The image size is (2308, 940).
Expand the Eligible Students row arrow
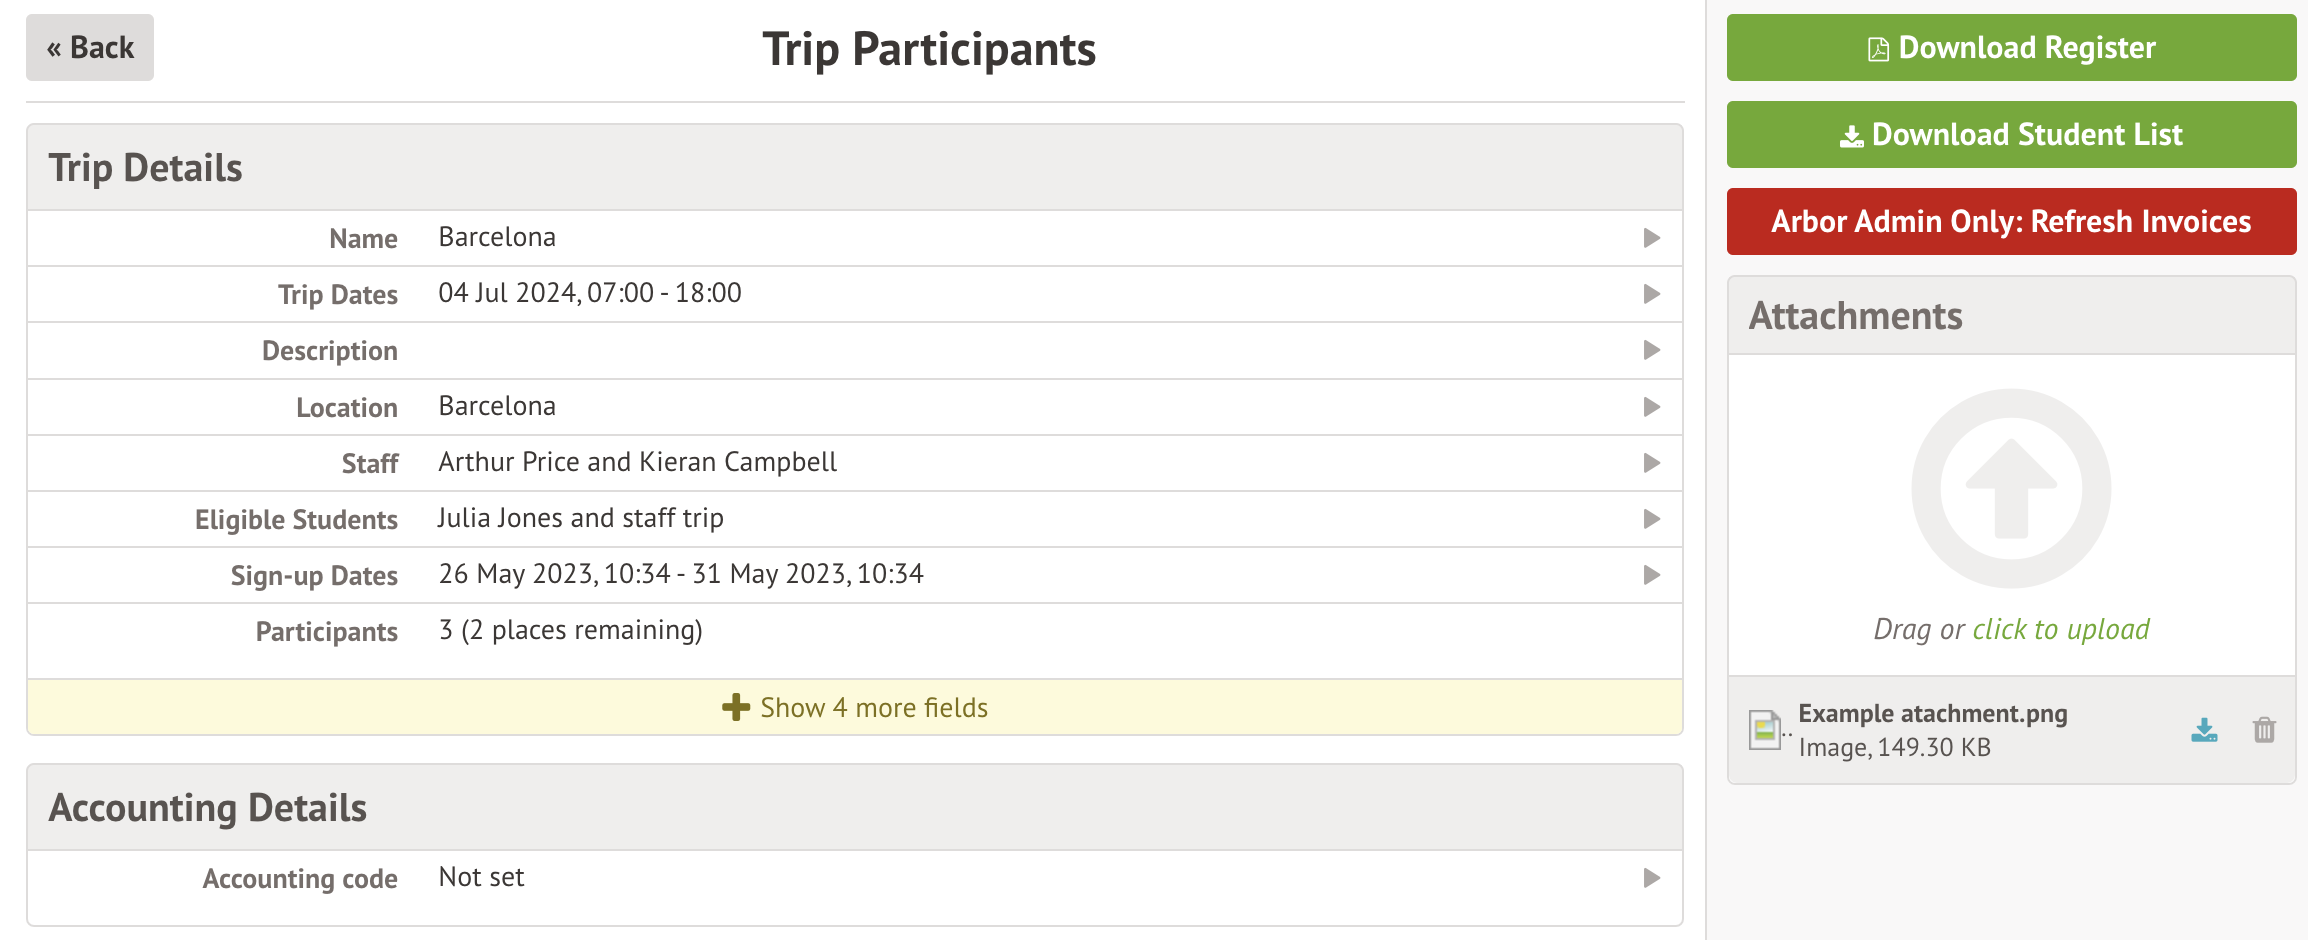(1651, 519)
